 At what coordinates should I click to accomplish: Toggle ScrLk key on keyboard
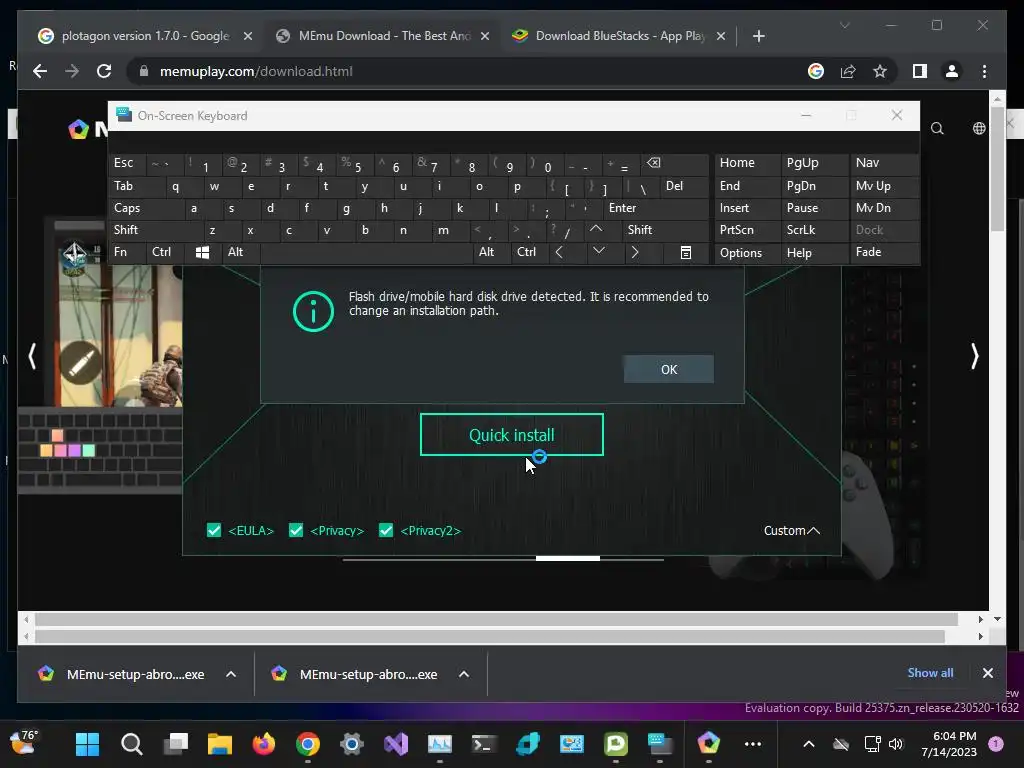pos(814,230)
